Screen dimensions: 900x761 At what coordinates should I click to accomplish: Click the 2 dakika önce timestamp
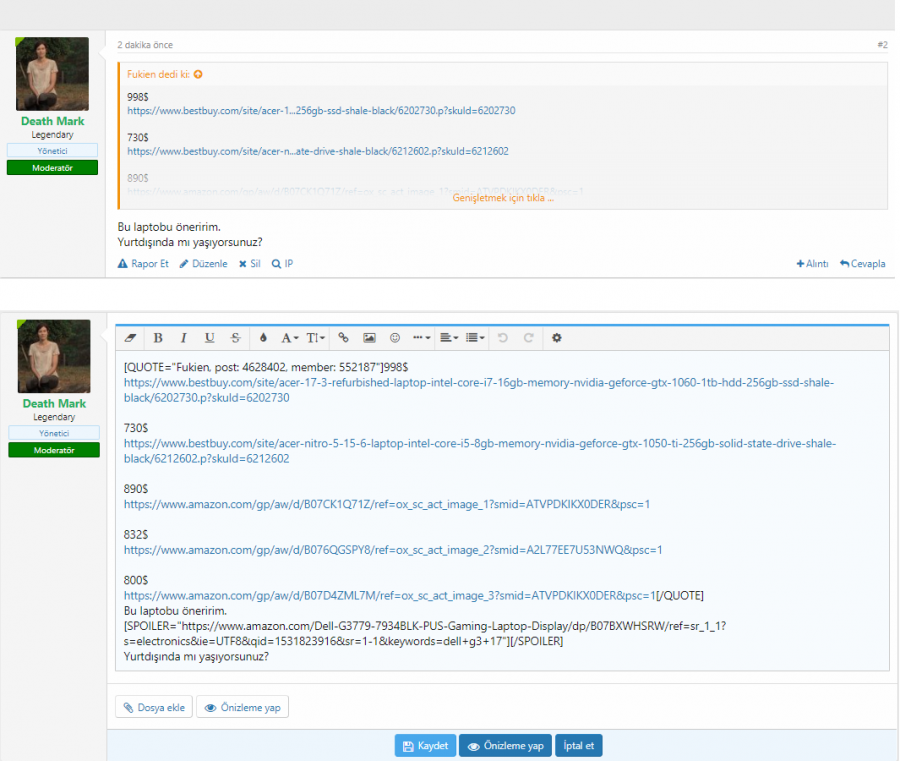[145, 45]
